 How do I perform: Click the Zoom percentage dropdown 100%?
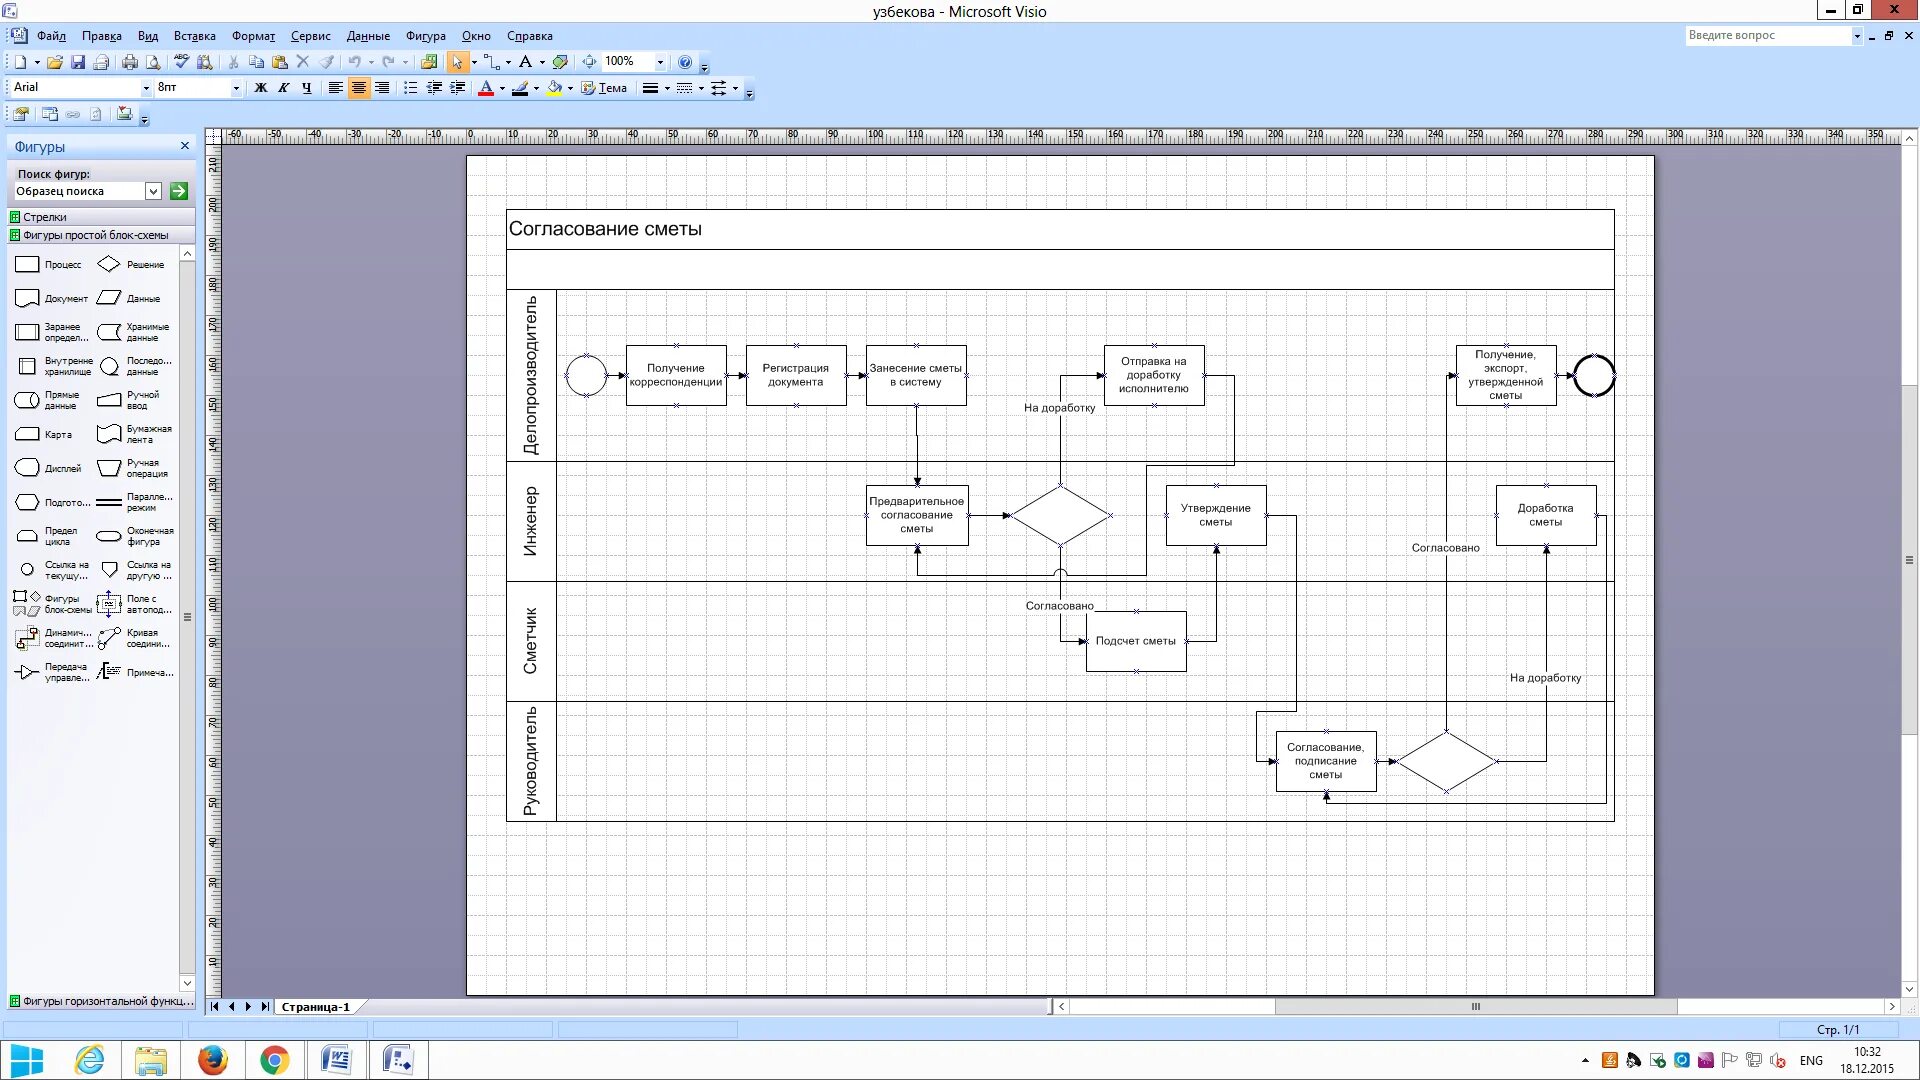(x=633, y=61)
